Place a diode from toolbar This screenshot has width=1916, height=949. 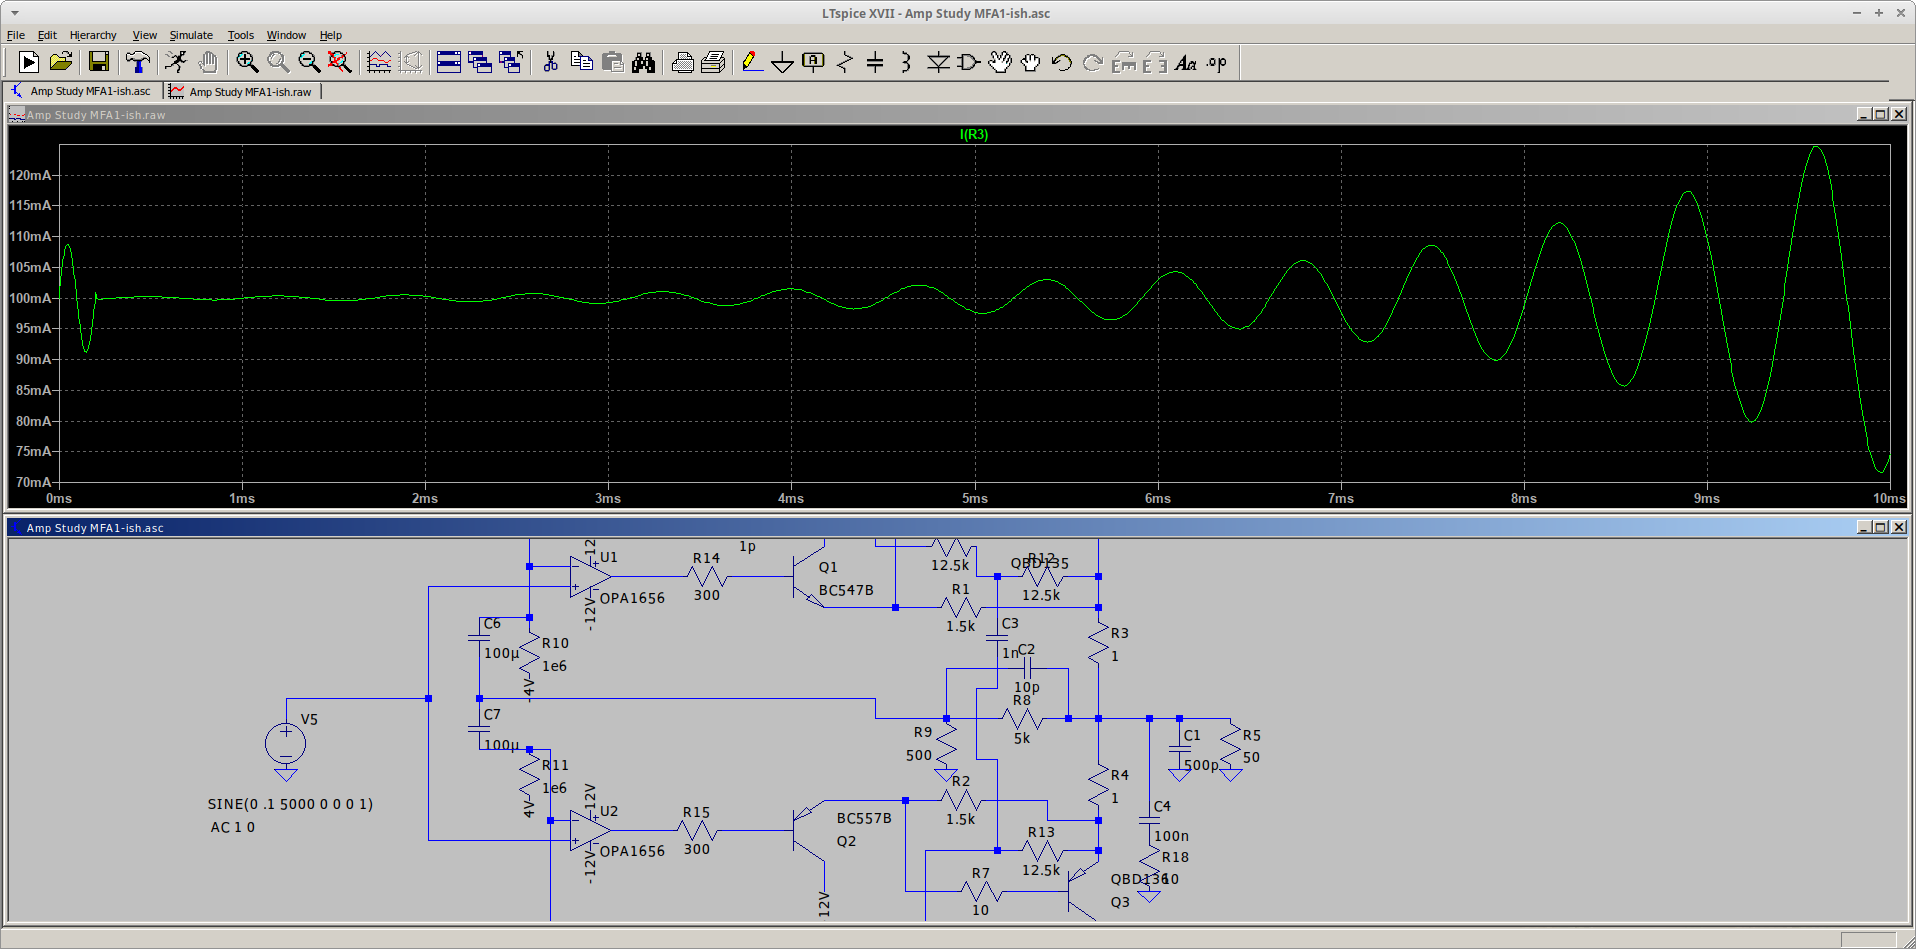point(938,63)
